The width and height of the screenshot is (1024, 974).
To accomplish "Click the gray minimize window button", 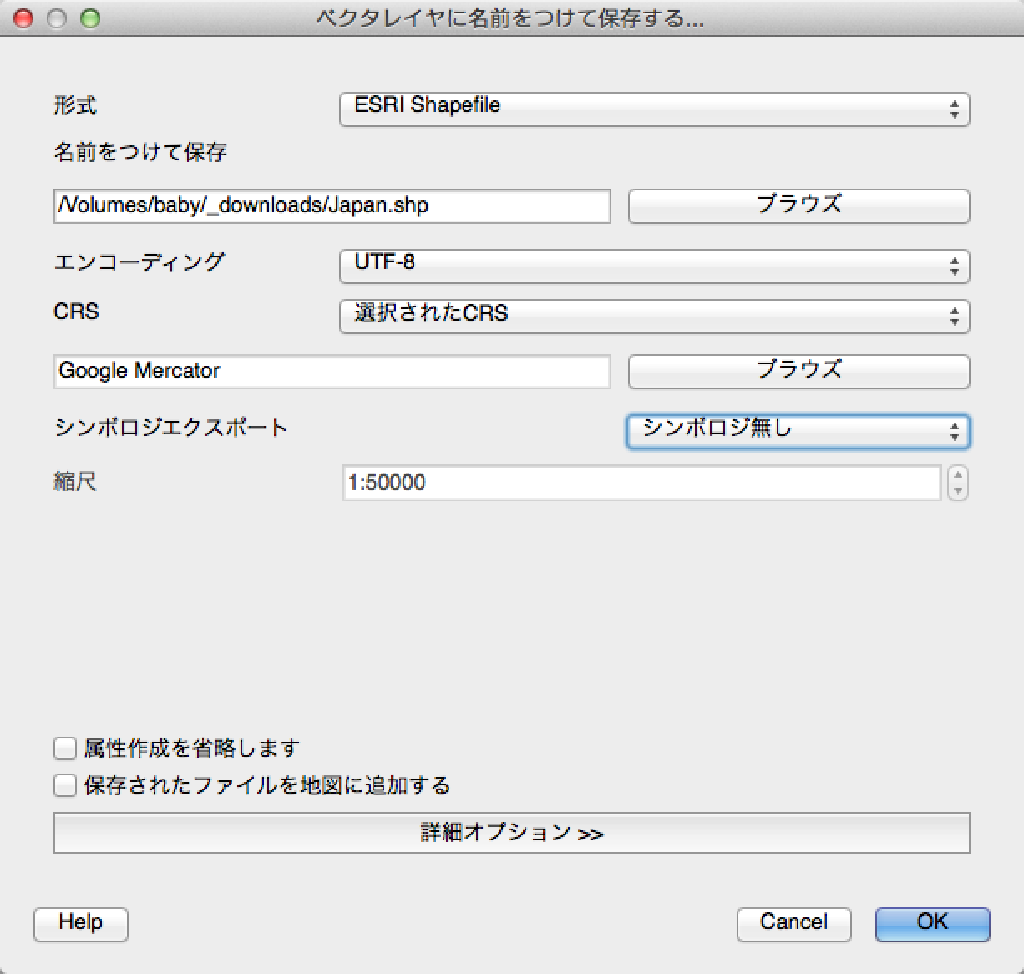I will [x=57, y=19].
